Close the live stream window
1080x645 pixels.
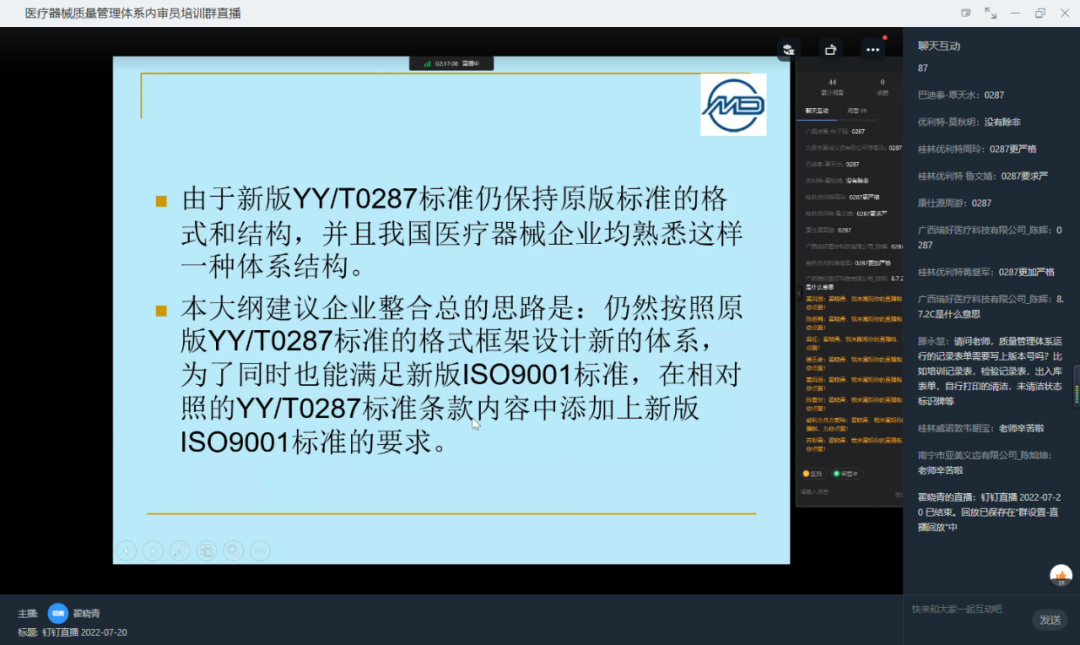click(x=1065, y=13)
